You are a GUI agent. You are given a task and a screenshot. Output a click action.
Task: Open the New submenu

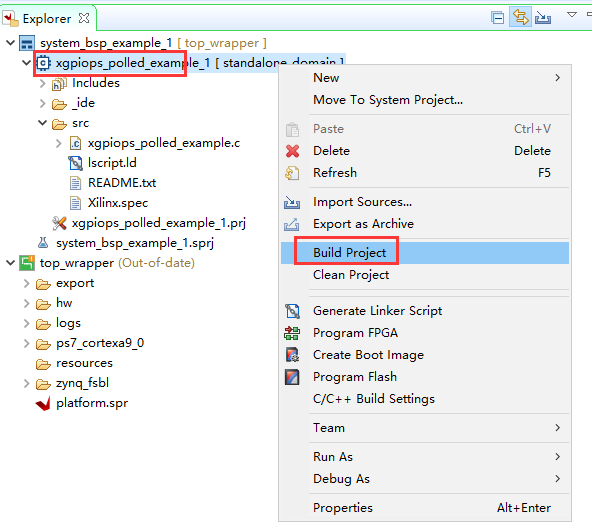point(425,78)
